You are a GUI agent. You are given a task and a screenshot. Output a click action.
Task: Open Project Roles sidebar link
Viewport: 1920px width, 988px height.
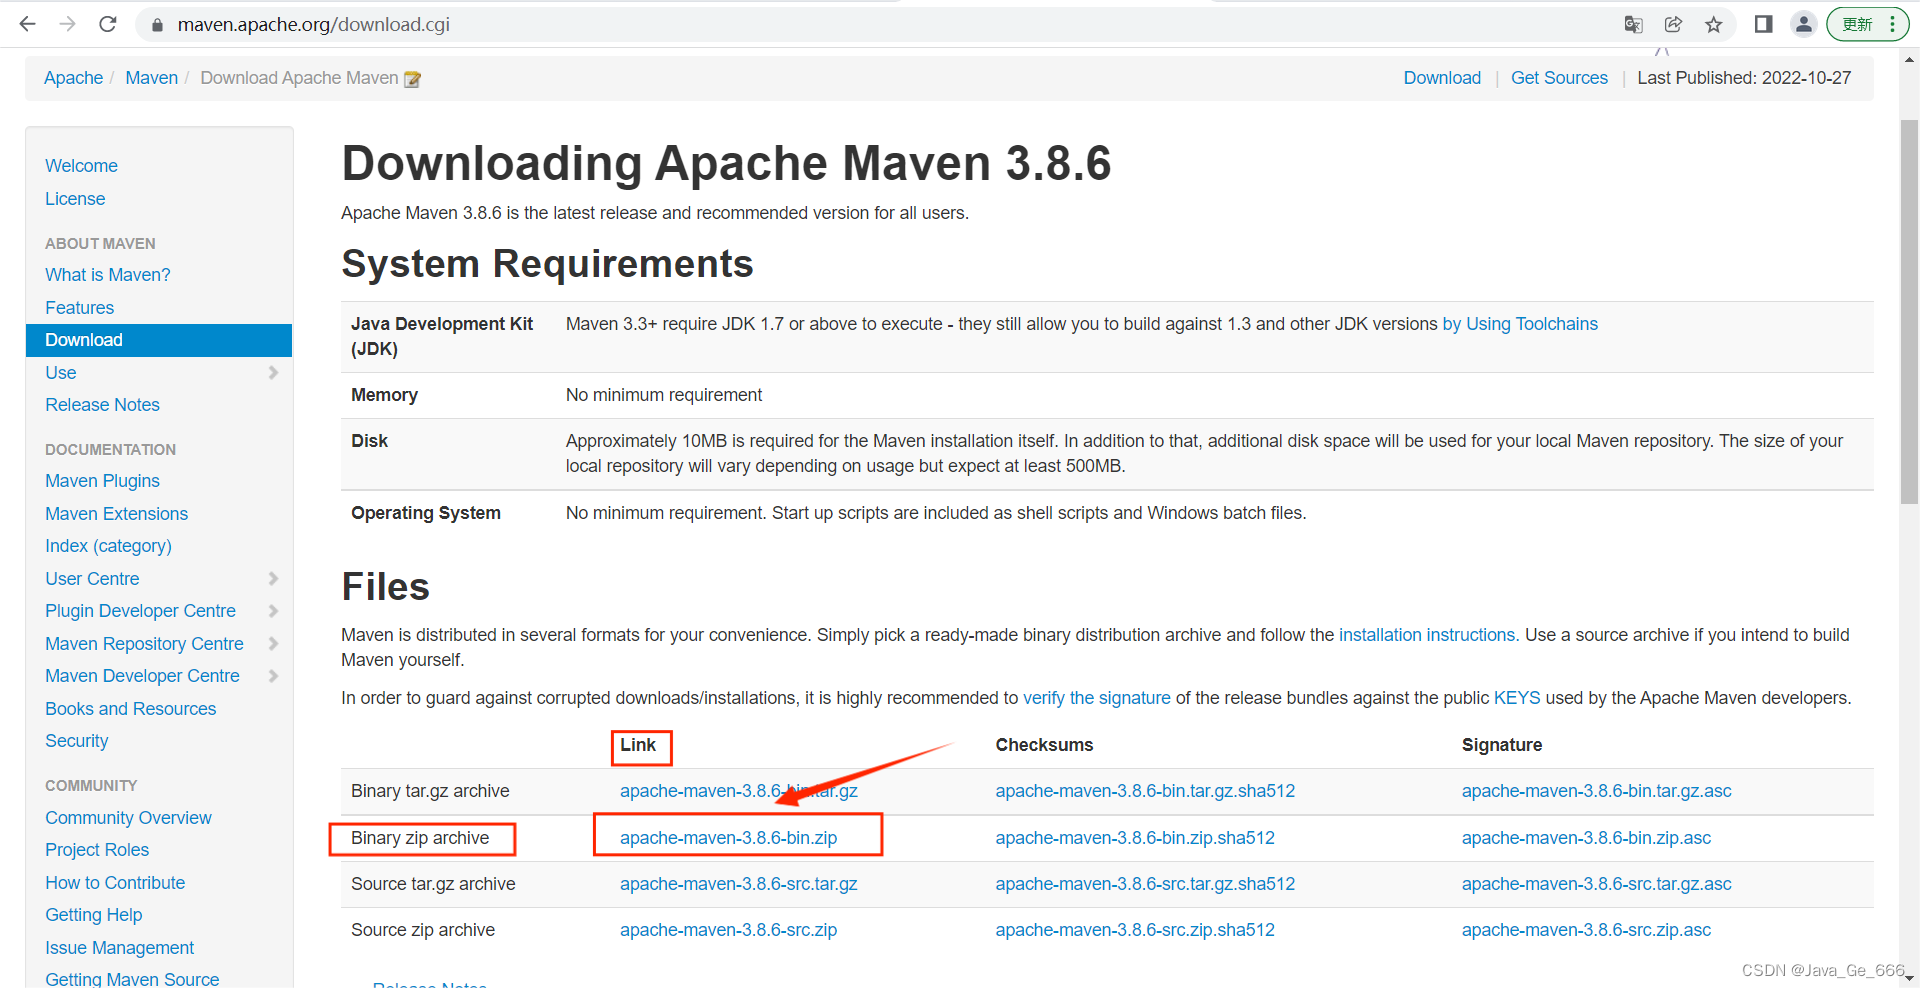(x=97, y=850)
